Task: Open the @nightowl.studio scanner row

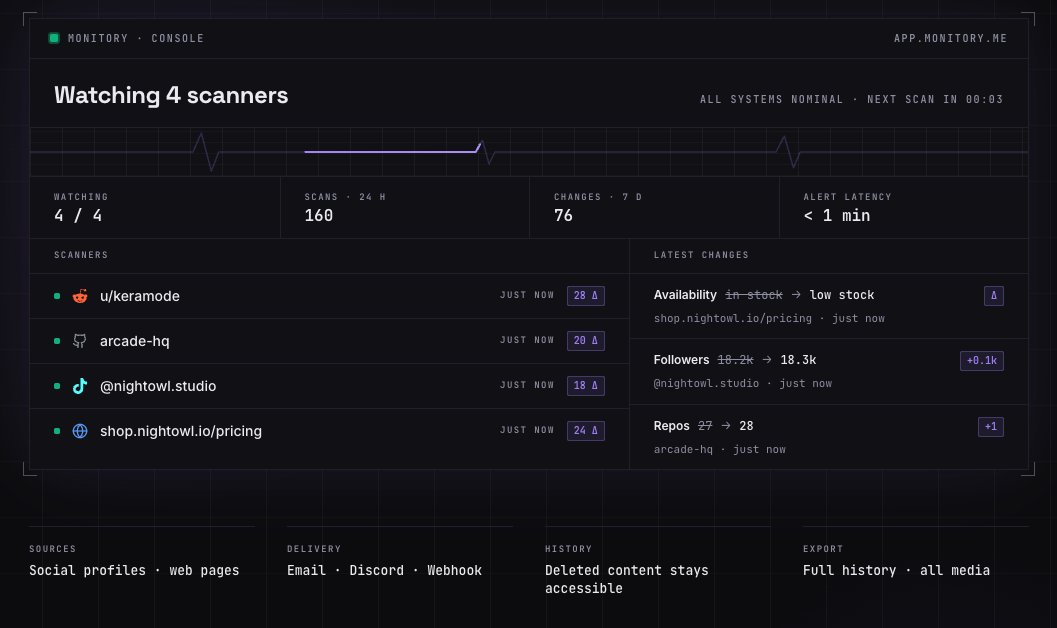Action: 330,386
